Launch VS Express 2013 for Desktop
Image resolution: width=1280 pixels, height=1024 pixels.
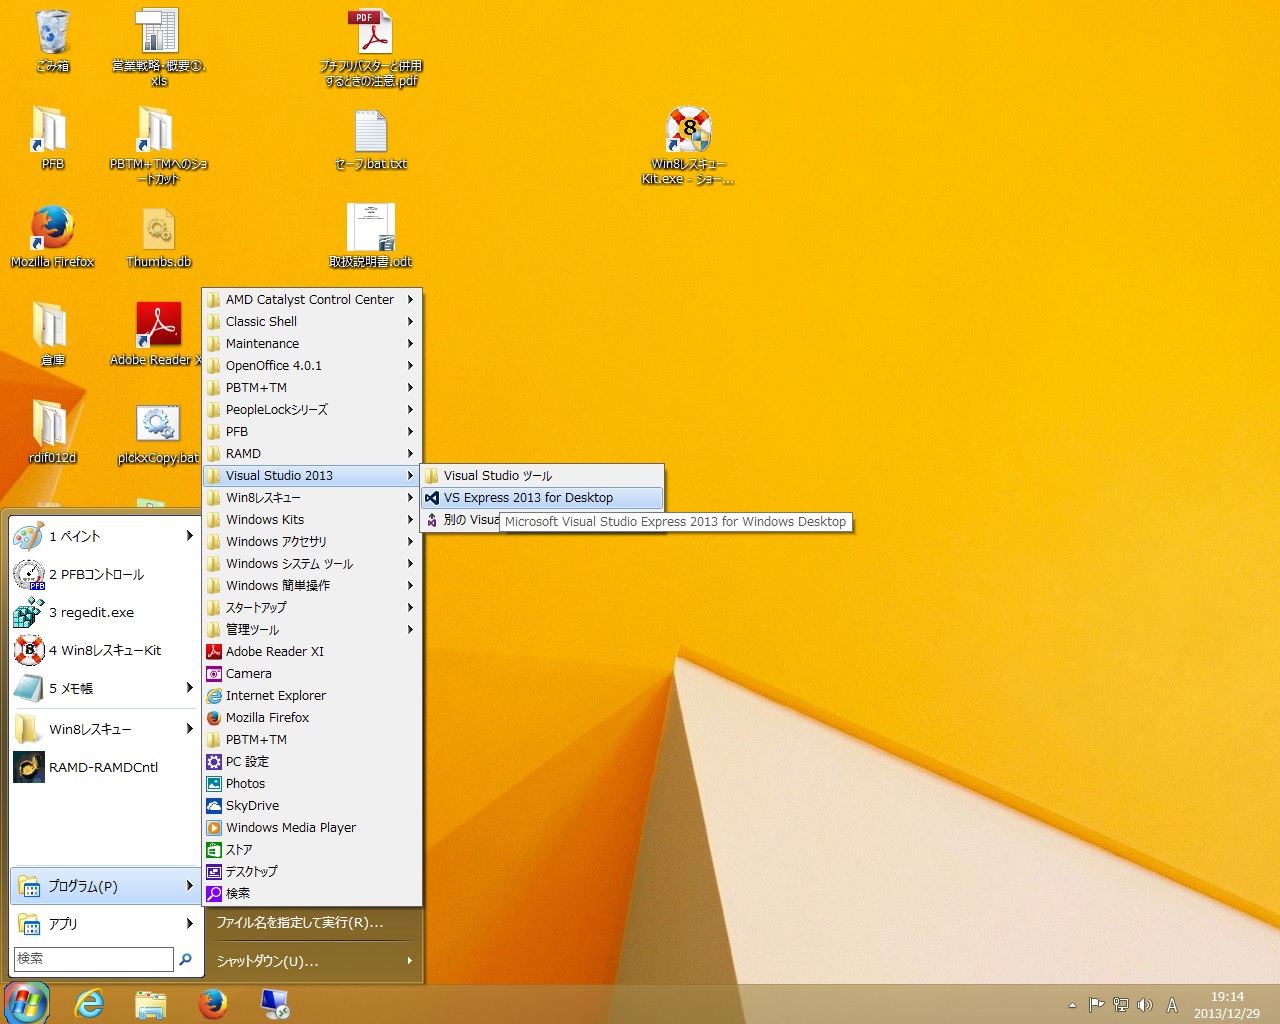(528, 498)
